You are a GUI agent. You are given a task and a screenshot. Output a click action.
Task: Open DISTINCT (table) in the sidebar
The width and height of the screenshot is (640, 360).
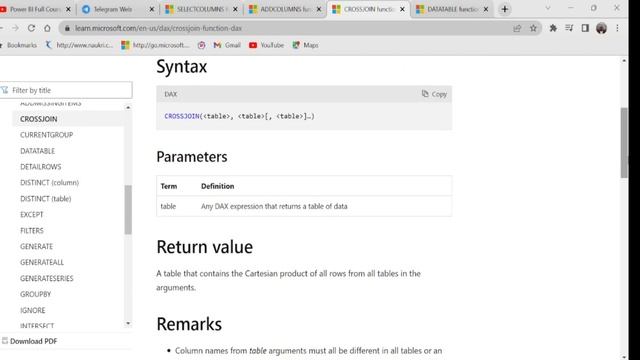click(46, 199)
